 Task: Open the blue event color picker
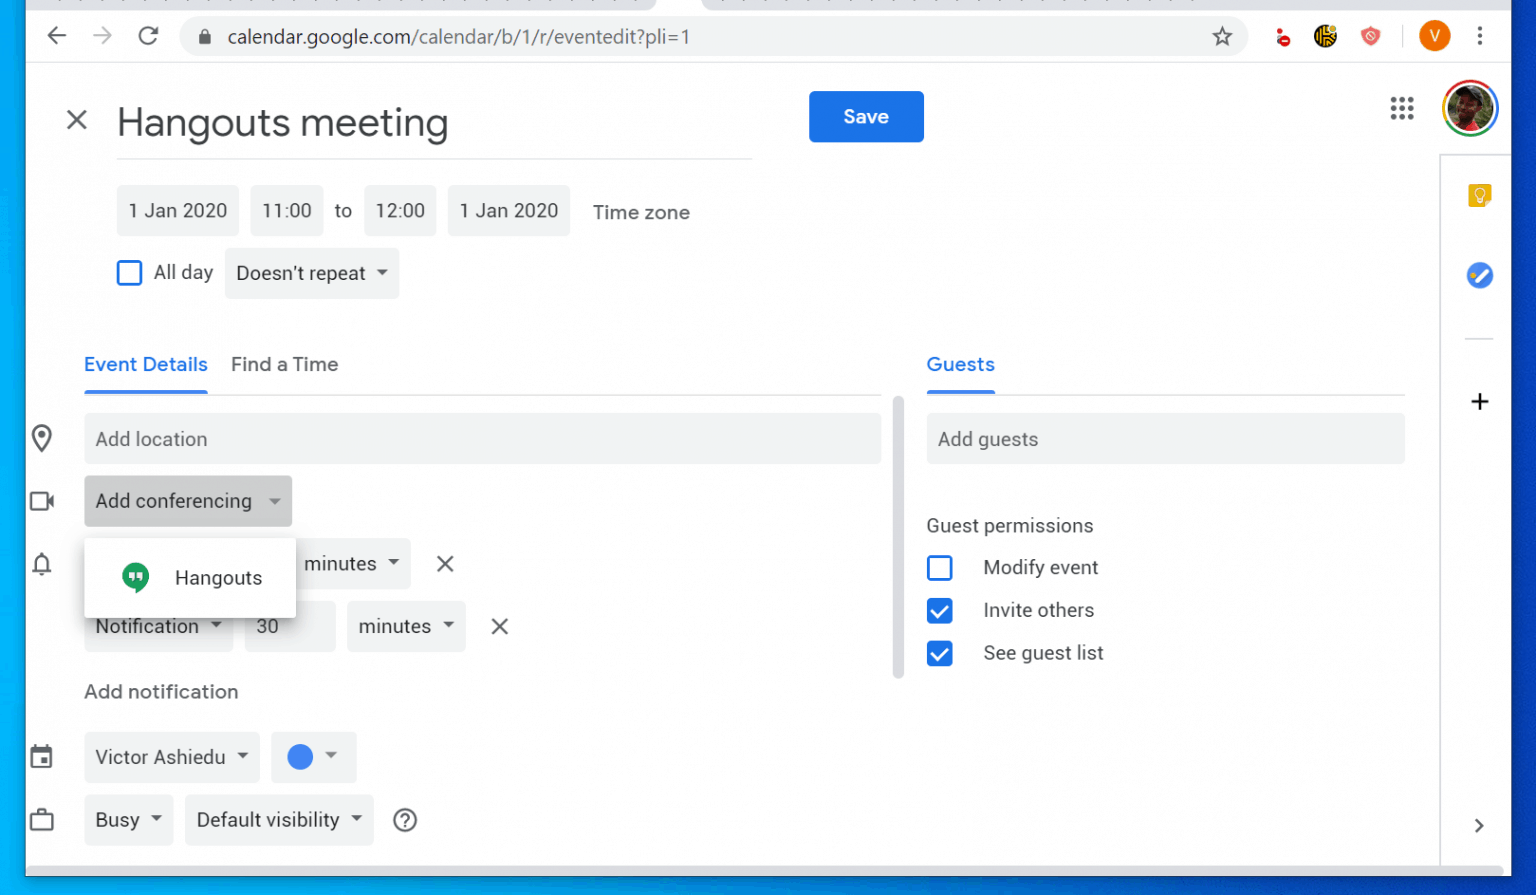click(x=312, y=757)
